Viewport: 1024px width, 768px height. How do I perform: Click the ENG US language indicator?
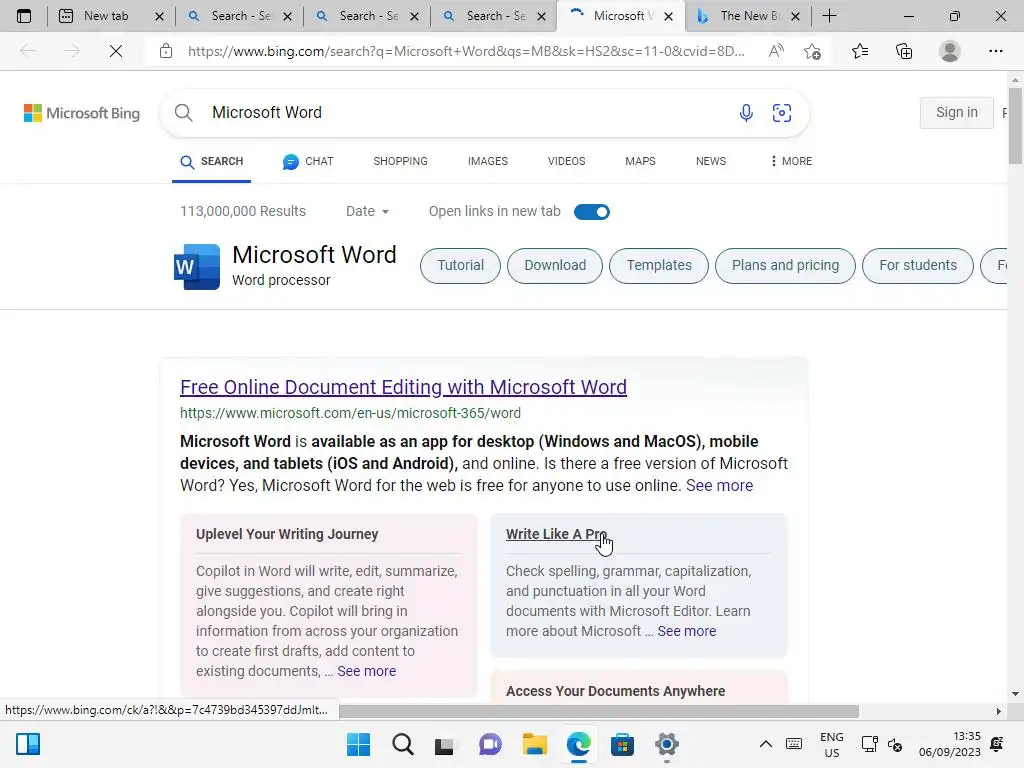point(831,744)
